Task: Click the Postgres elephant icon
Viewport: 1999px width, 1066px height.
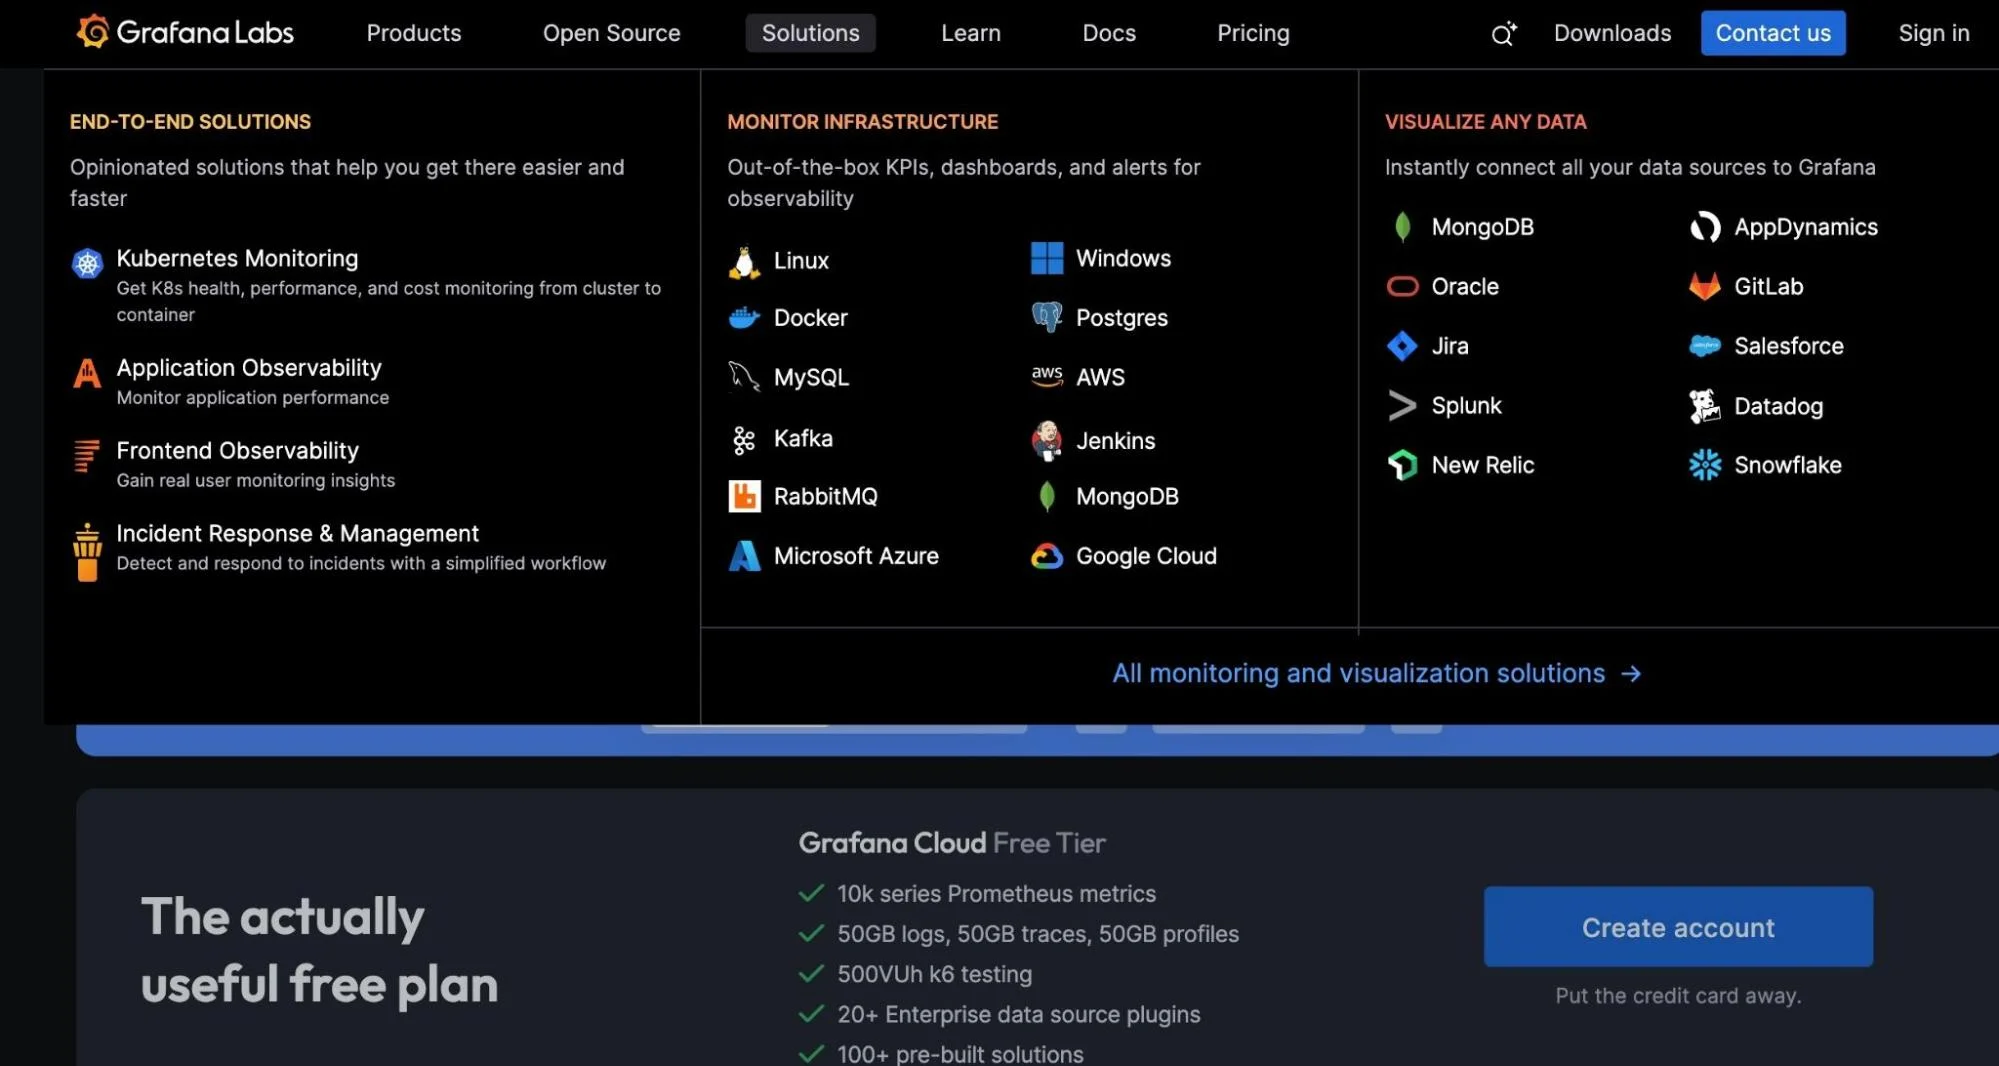Action: (x=1047, y=317)
